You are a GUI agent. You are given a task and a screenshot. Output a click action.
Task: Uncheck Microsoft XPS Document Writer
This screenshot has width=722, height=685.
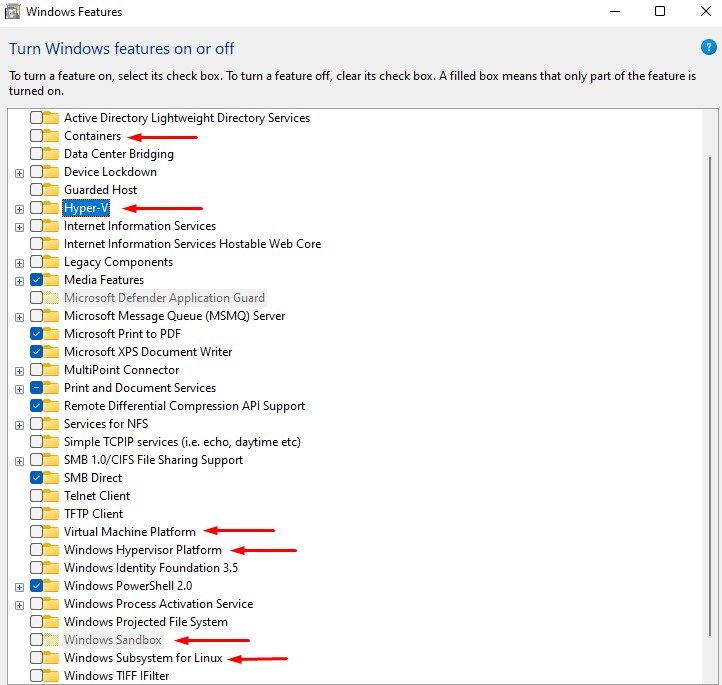tap(36, 351)
